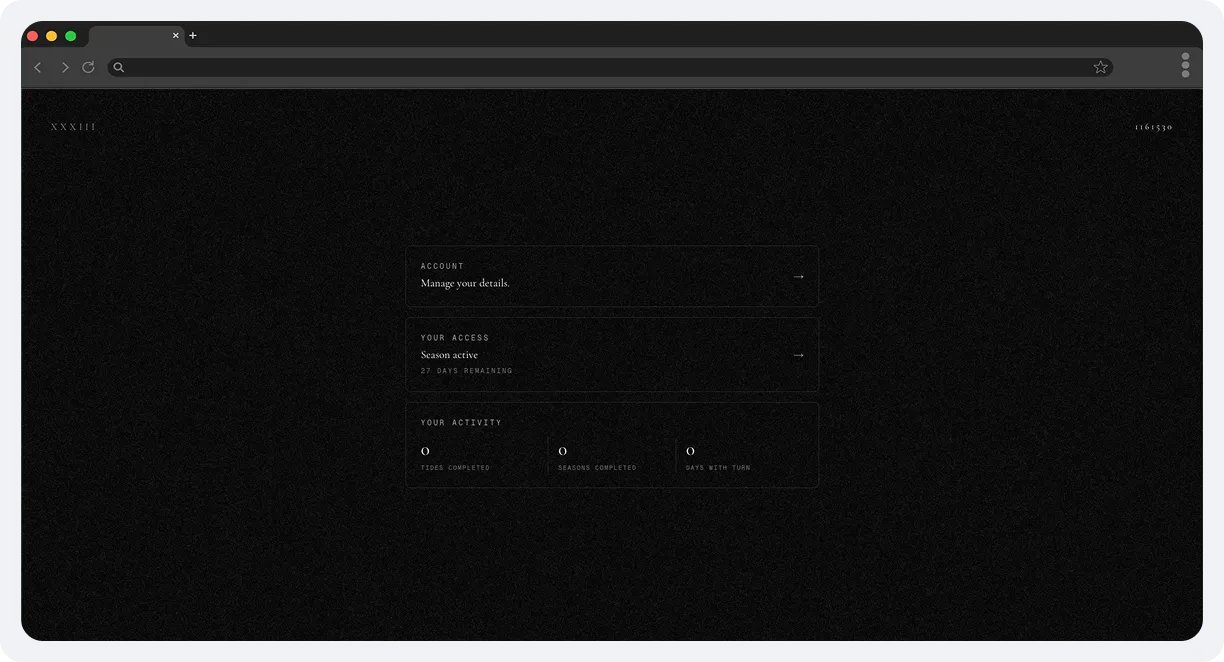Focus the browser address bar
The height and width of the screenshot is (662, 1224).
(610, 67)
